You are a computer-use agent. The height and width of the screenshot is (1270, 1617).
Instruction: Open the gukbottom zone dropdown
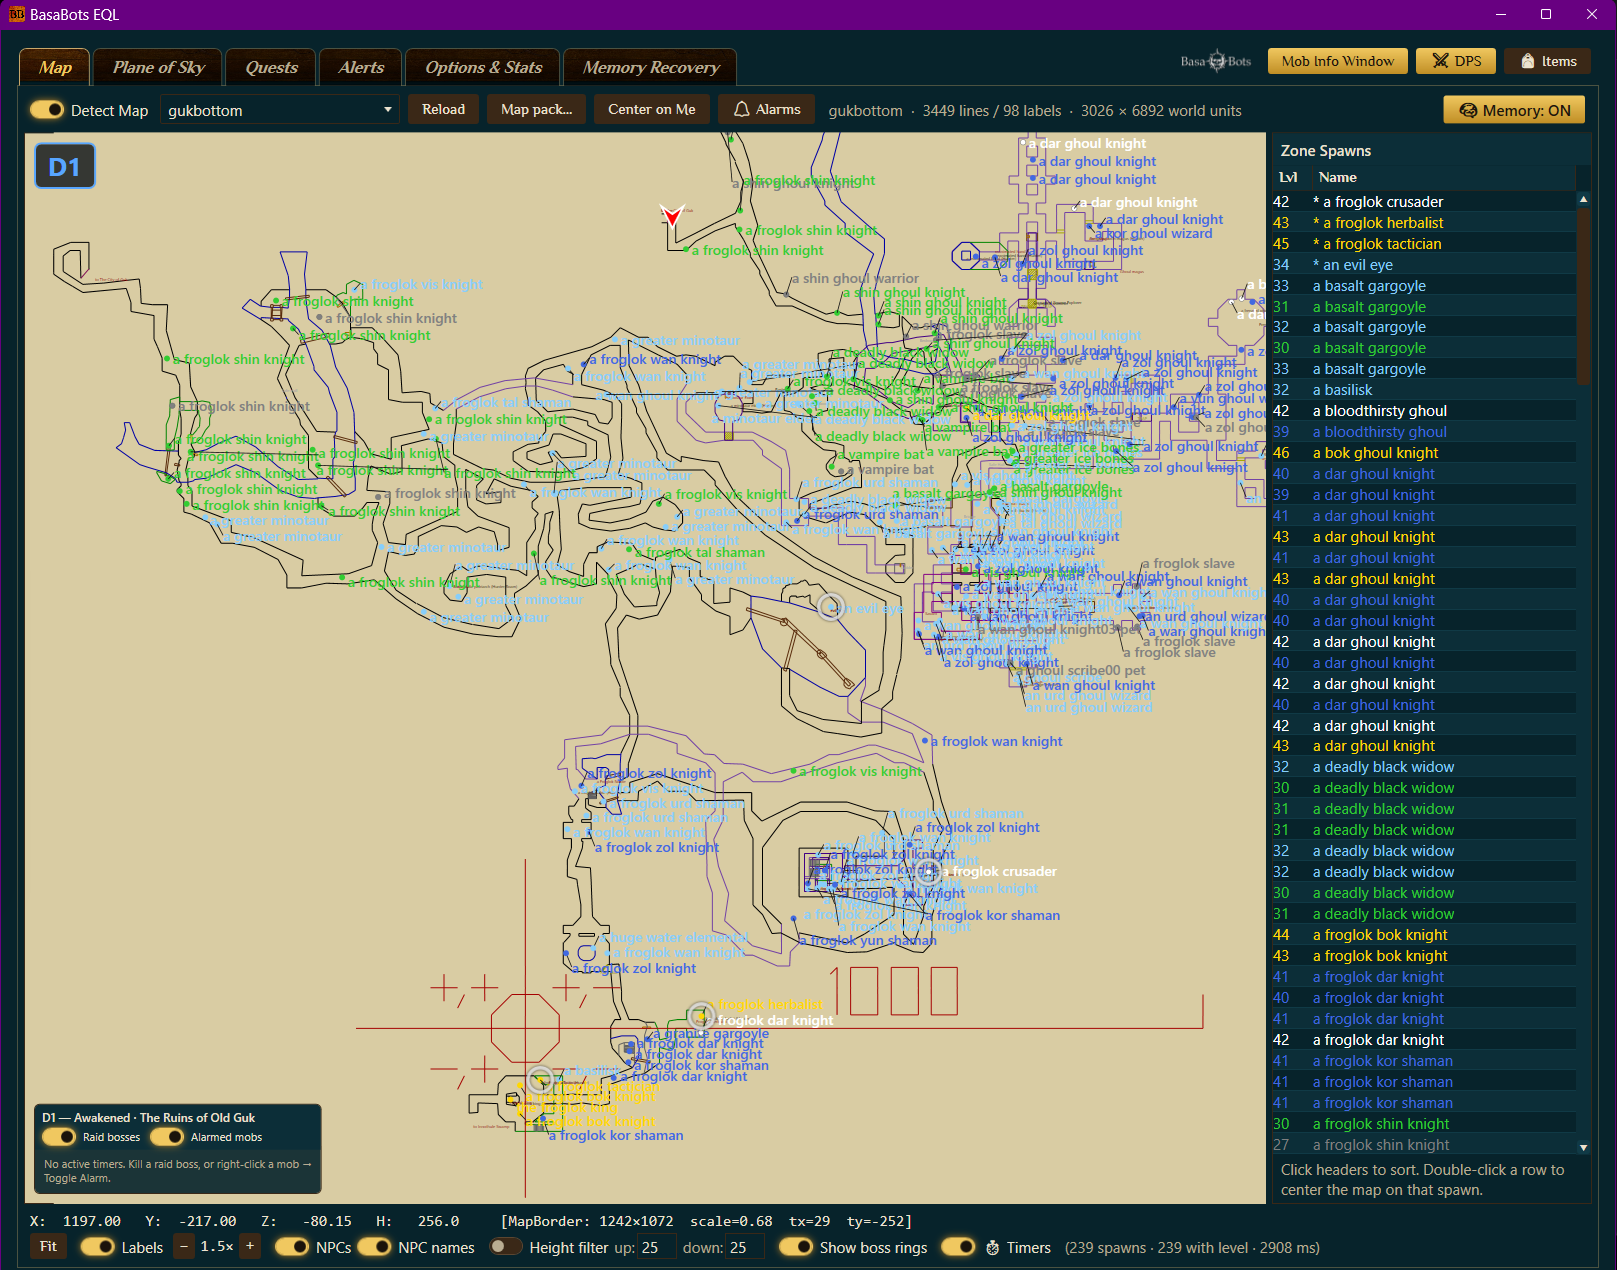point(280,110)
